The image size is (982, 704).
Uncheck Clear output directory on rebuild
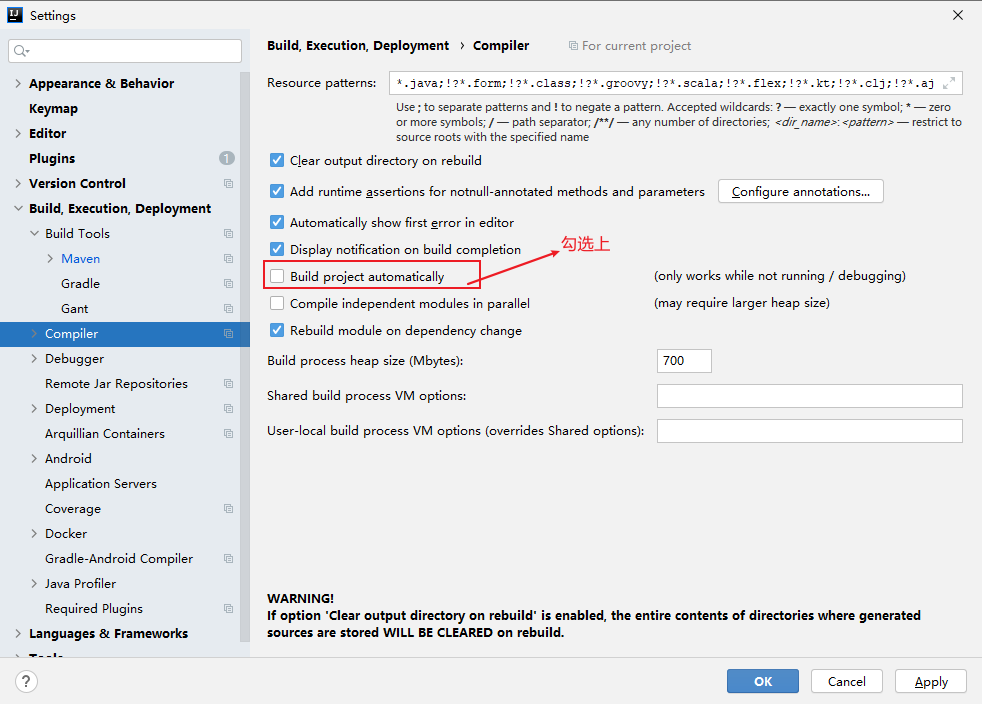tap(277, 160)
